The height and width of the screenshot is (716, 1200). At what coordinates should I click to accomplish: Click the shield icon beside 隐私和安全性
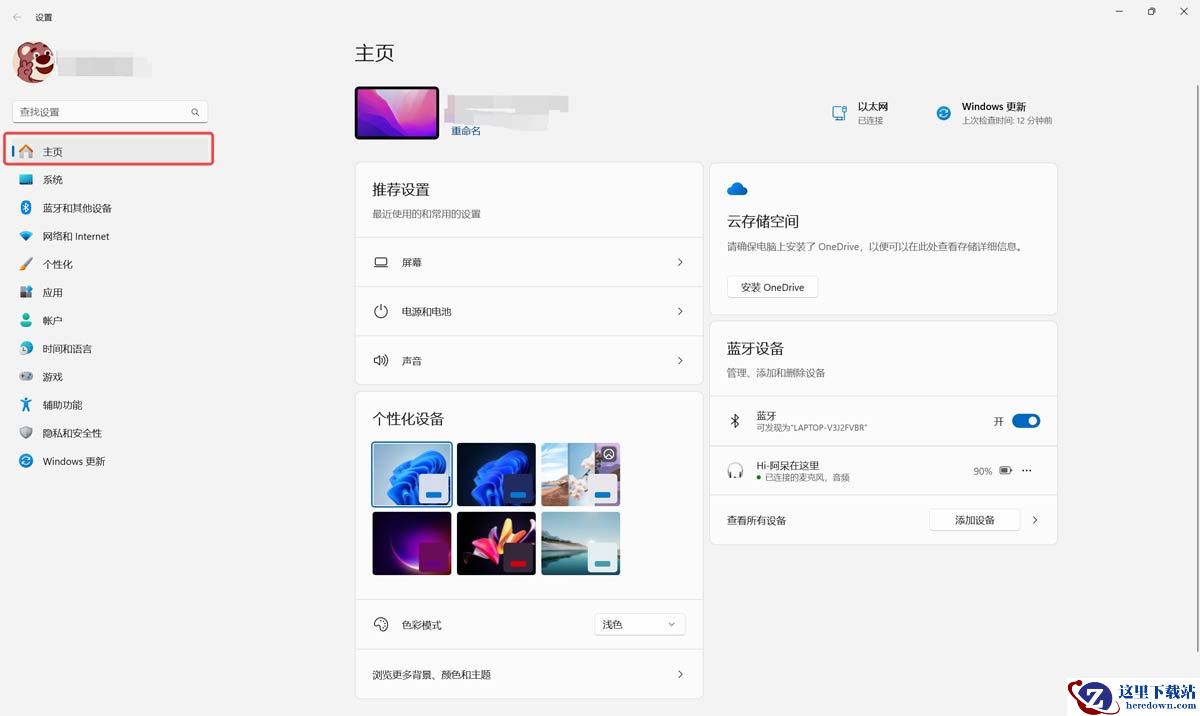point(26,433)
